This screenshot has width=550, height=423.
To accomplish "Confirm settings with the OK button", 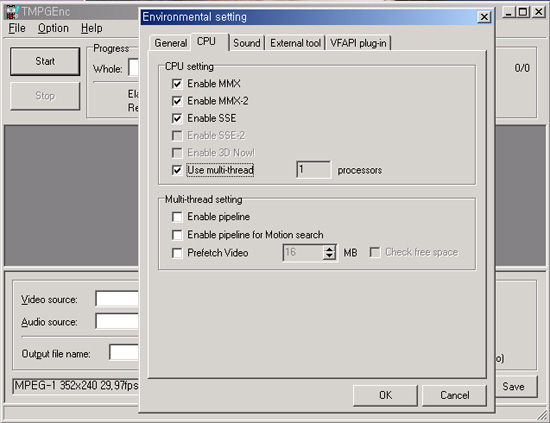I will coord(385,395).
